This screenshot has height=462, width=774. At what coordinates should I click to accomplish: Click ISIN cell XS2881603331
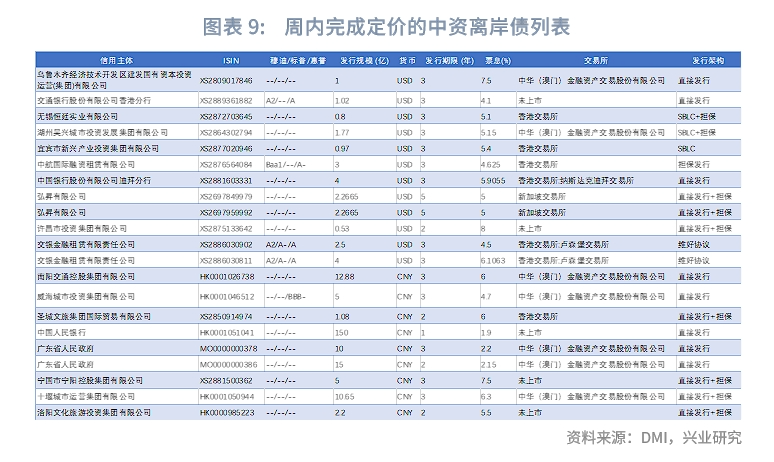pos(226,181)
